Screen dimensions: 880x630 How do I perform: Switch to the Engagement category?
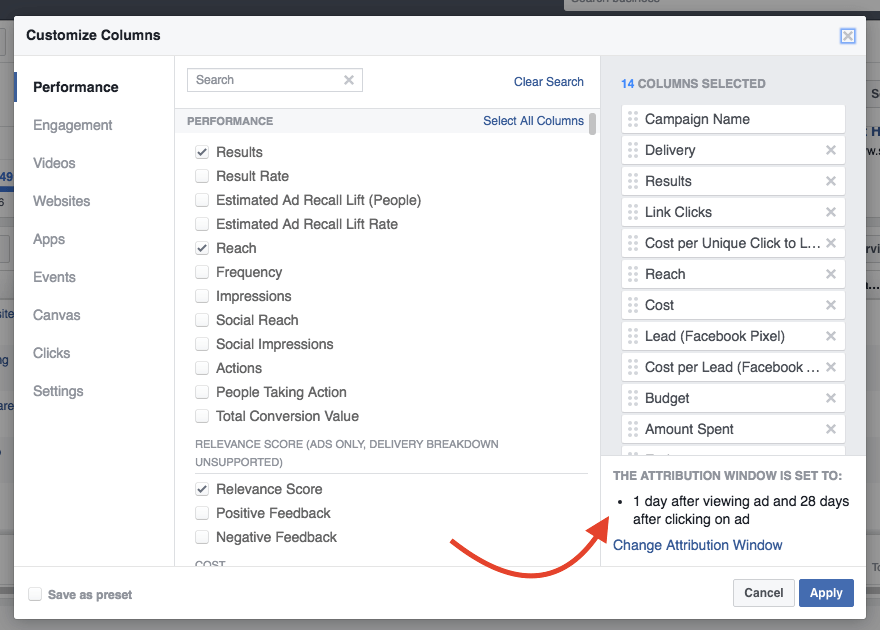(x=72, y=125)
